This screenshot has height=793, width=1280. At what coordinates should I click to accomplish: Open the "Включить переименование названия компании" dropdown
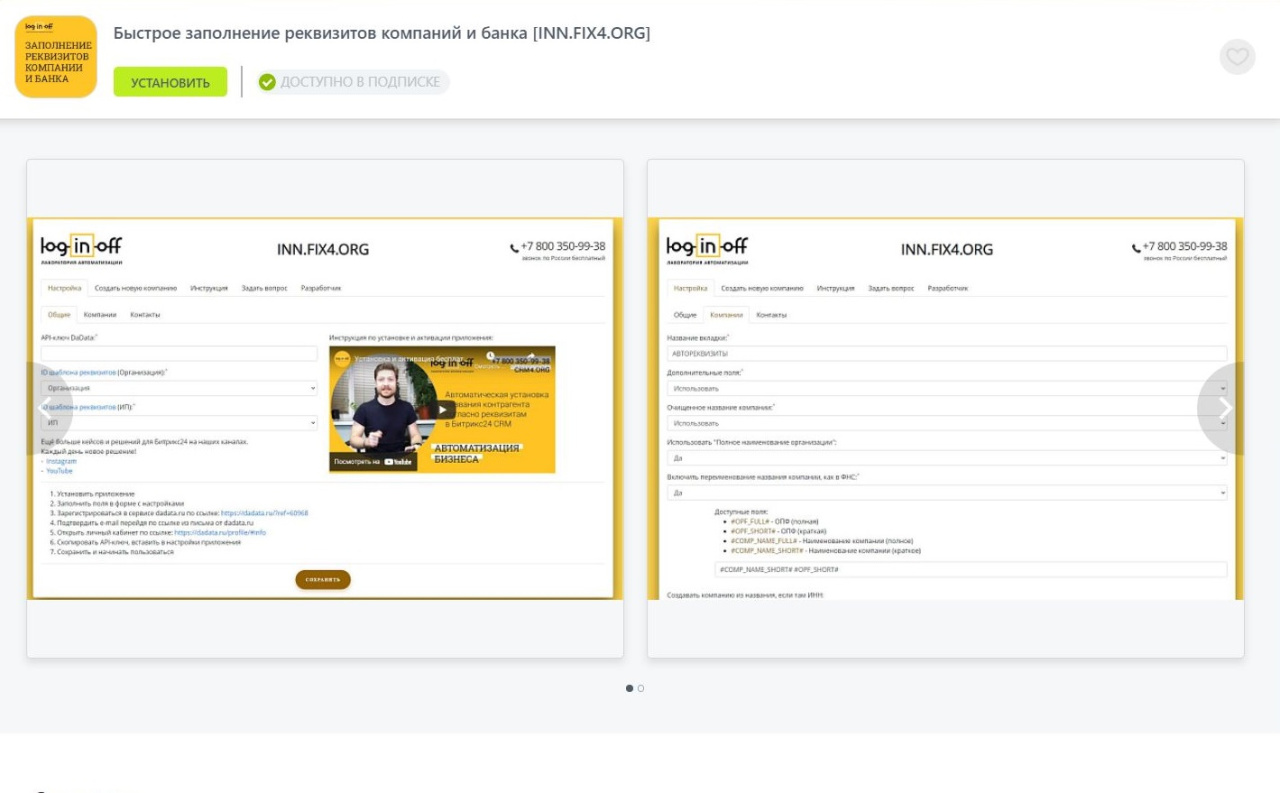[x=946, y=493]
